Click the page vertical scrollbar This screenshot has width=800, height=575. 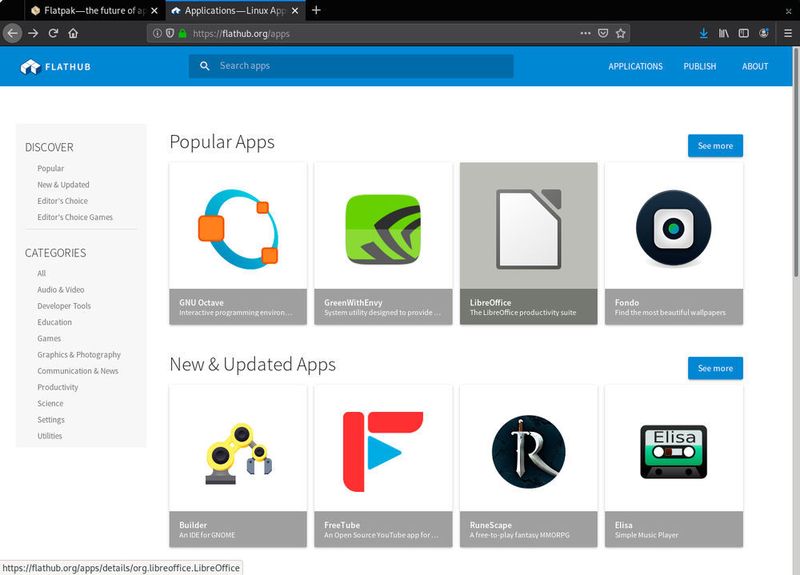click(796, 162)
